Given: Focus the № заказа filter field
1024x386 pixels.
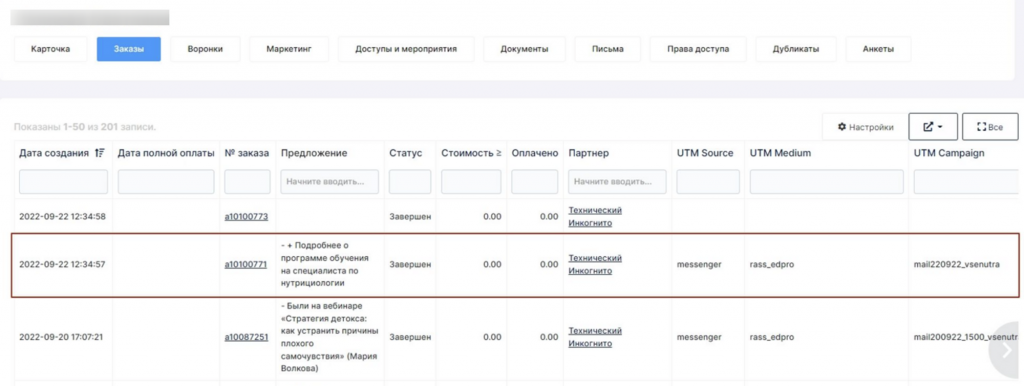Looking at the screenshot, I should 247,182.
